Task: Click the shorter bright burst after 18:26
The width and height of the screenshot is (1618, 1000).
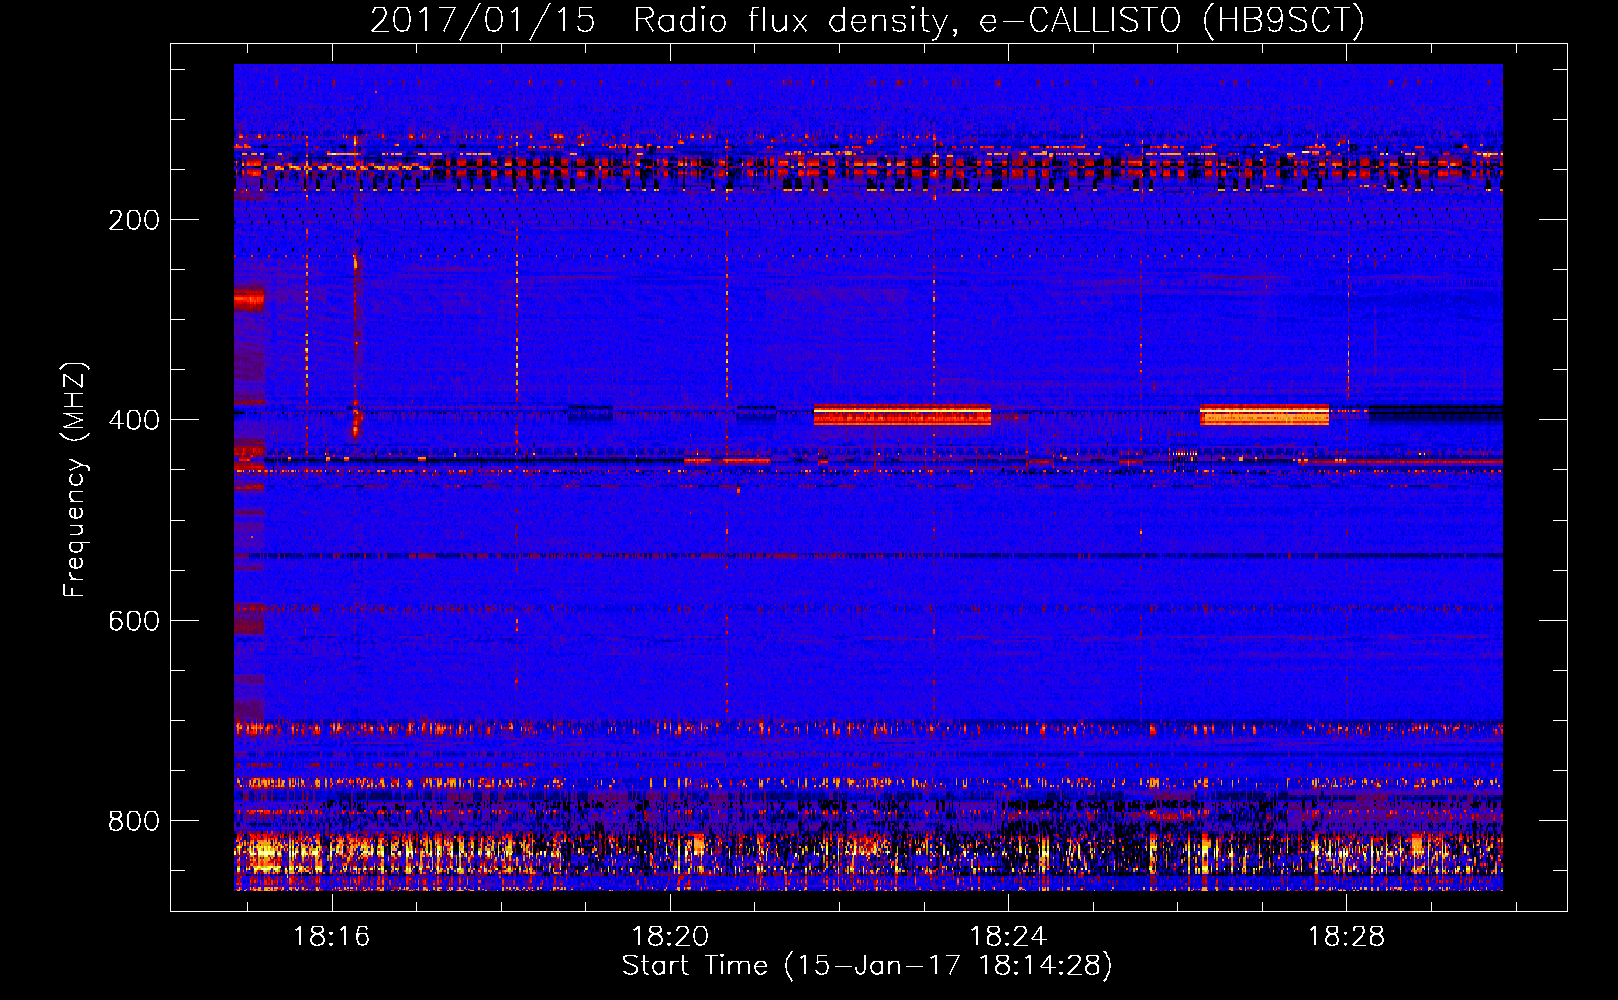Action: tap(1264, 415)
